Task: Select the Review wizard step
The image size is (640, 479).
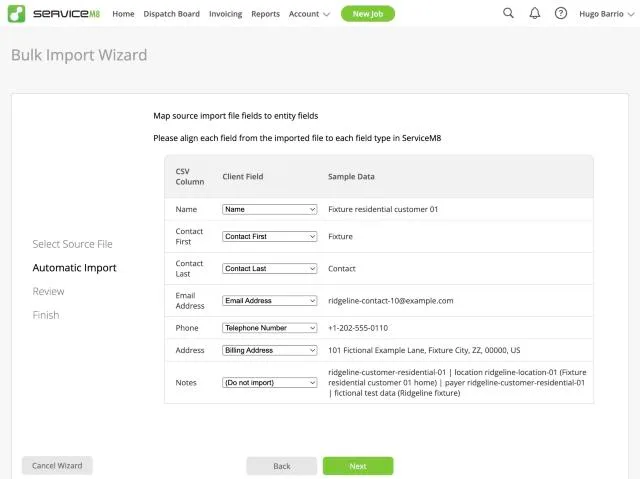Action: (48, 291)
